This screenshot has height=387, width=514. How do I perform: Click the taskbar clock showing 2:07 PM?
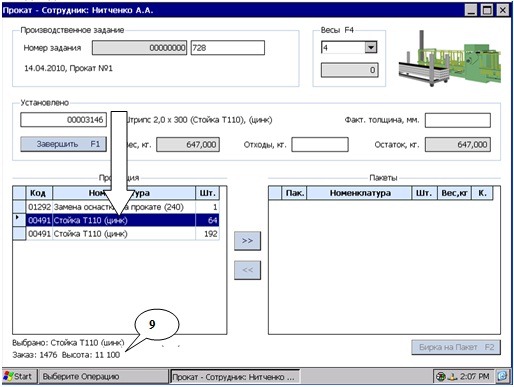[x=475, y=377]
